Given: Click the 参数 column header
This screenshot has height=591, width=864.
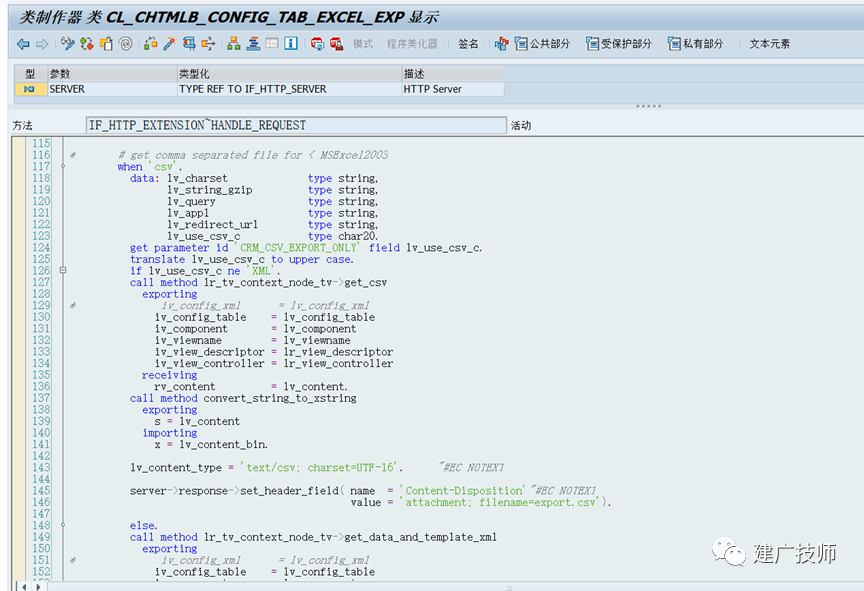Looking at the screenshot, I should (x=112, y=74).
